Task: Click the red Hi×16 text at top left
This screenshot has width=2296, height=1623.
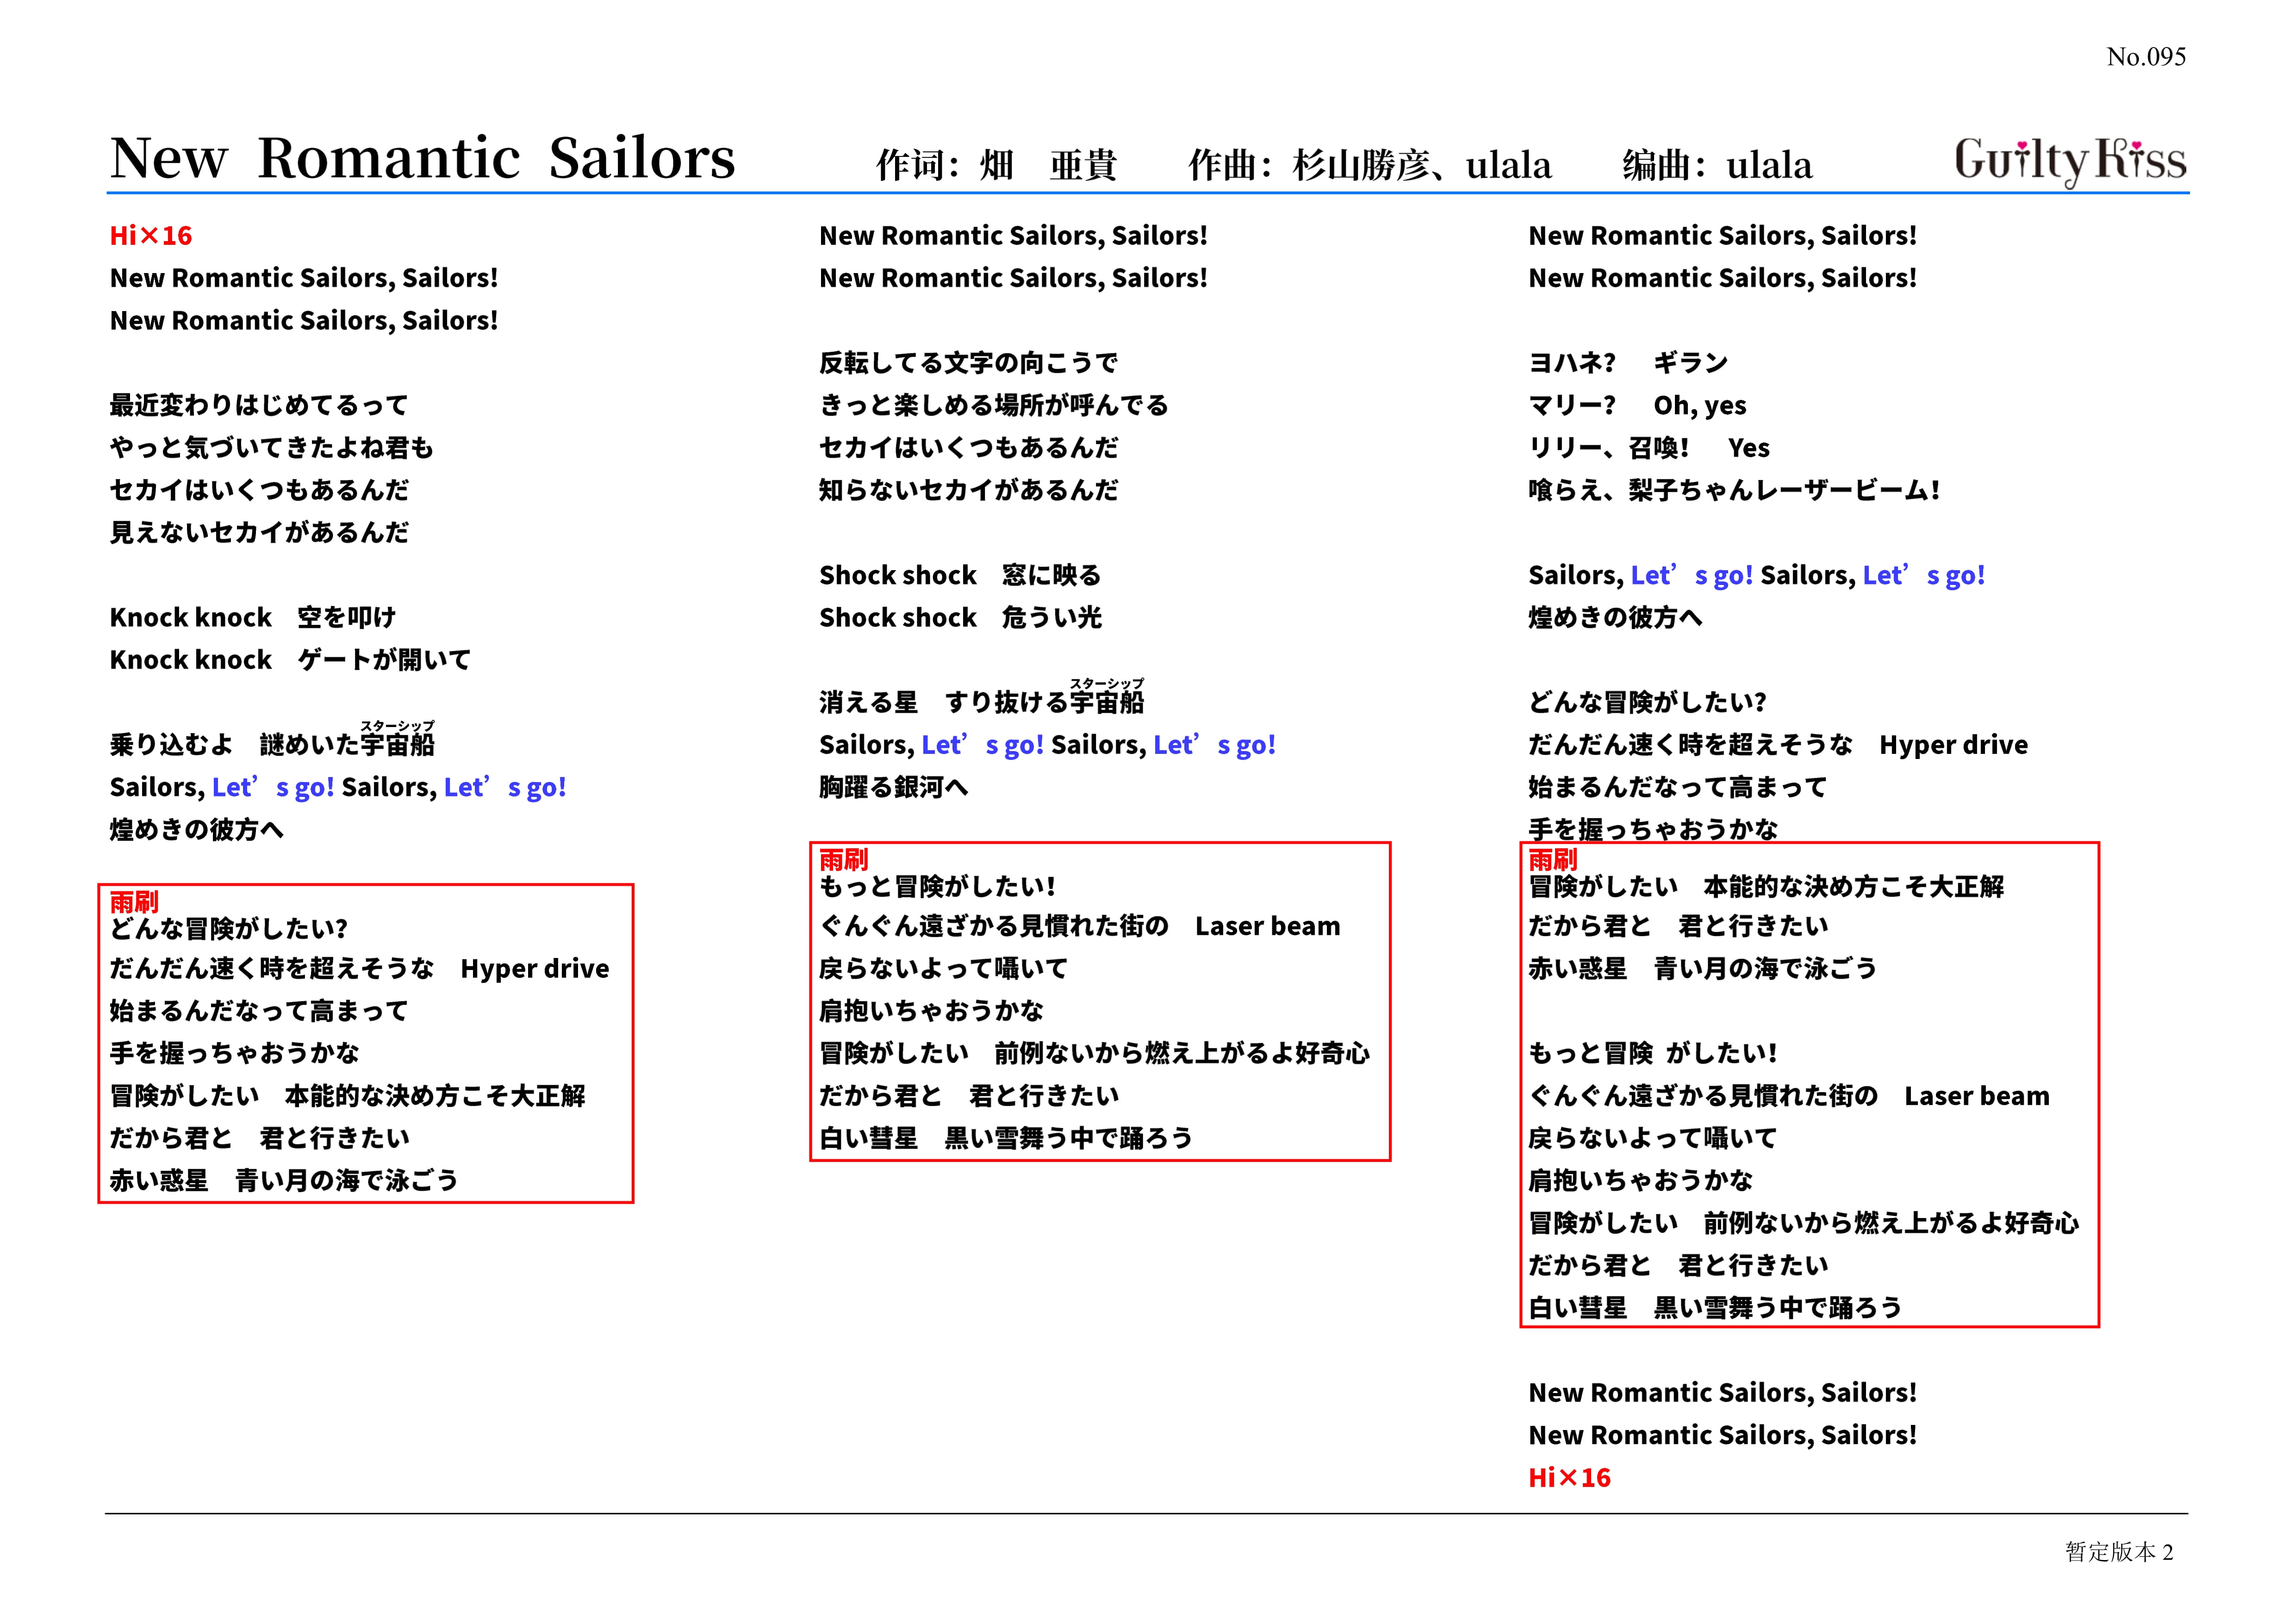Action: 151,236
